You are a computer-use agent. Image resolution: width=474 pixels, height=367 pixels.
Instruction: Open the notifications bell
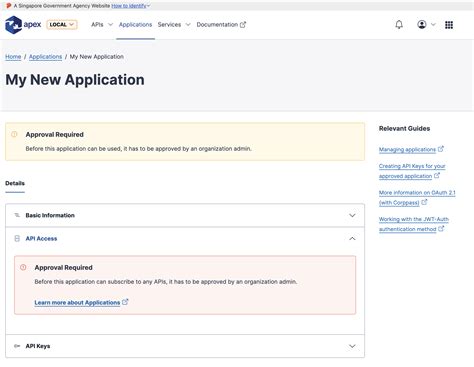pos(399,25)
